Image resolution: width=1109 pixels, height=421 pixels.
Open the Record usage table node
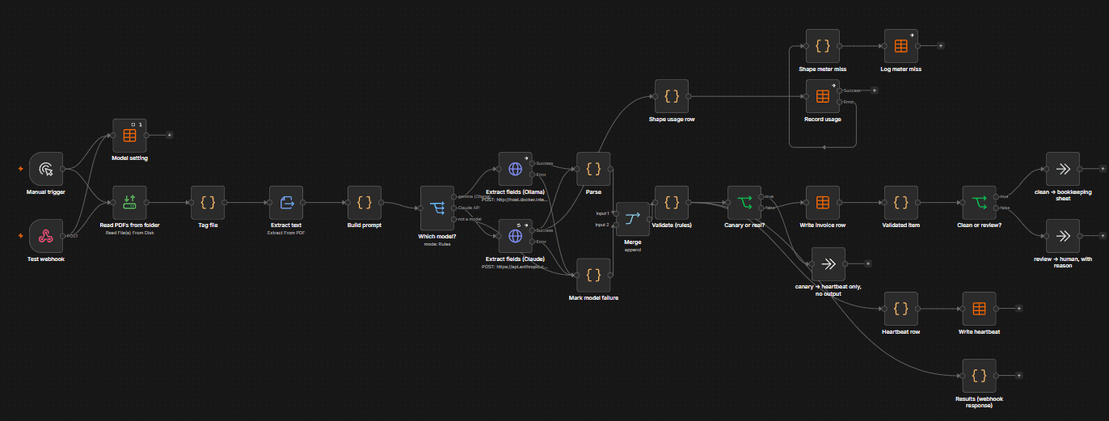point(823,96)
